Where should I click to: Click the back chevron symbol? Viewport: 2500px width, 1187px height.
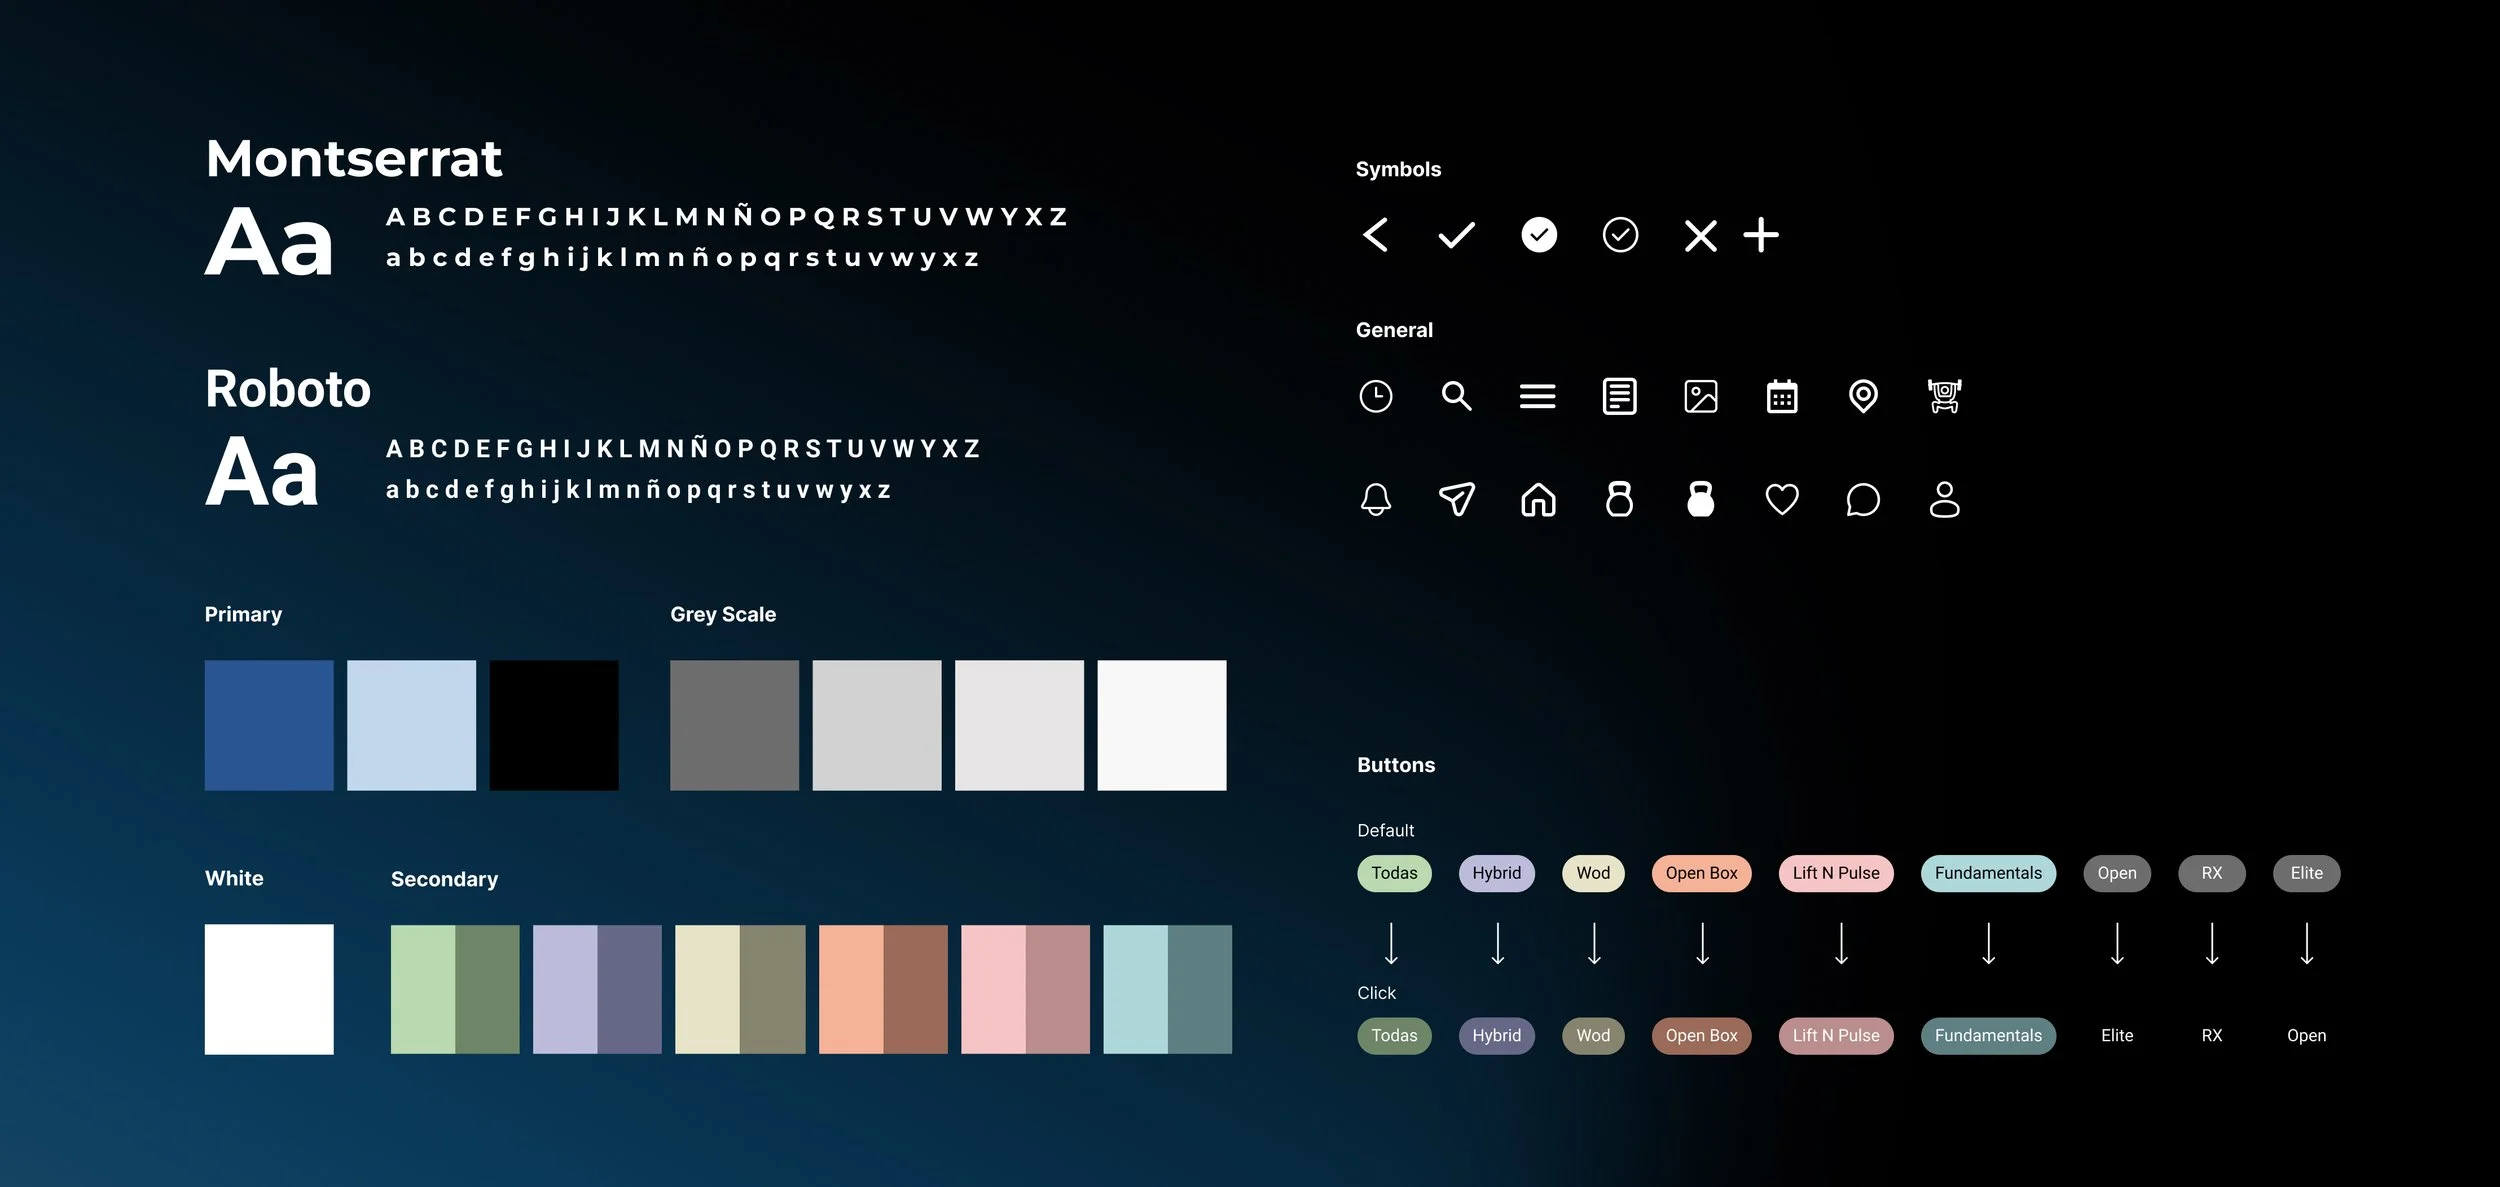(x=1376, y=235)
